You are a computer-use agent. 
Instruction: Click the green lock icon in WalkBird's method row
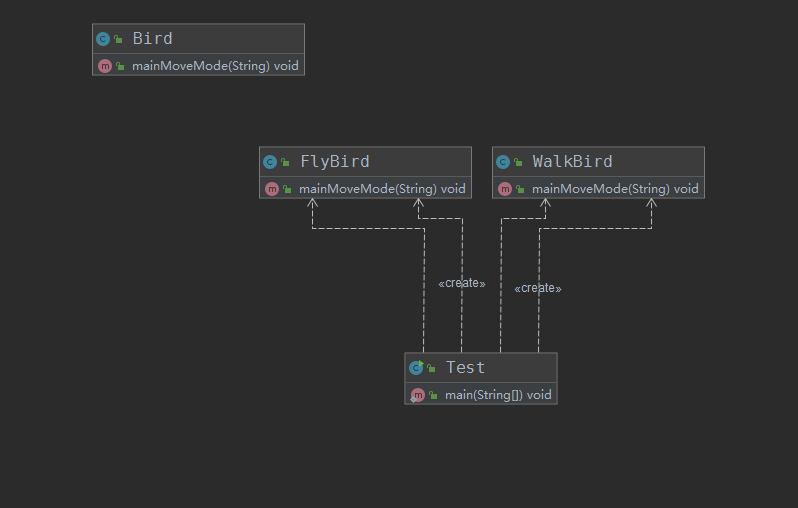[x=520, y=189]
